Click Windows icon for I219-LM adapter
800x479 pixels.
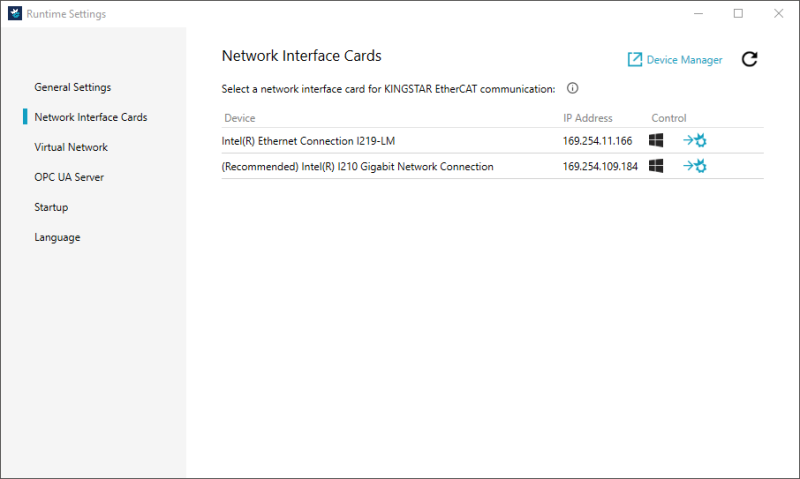coord(656,141)
